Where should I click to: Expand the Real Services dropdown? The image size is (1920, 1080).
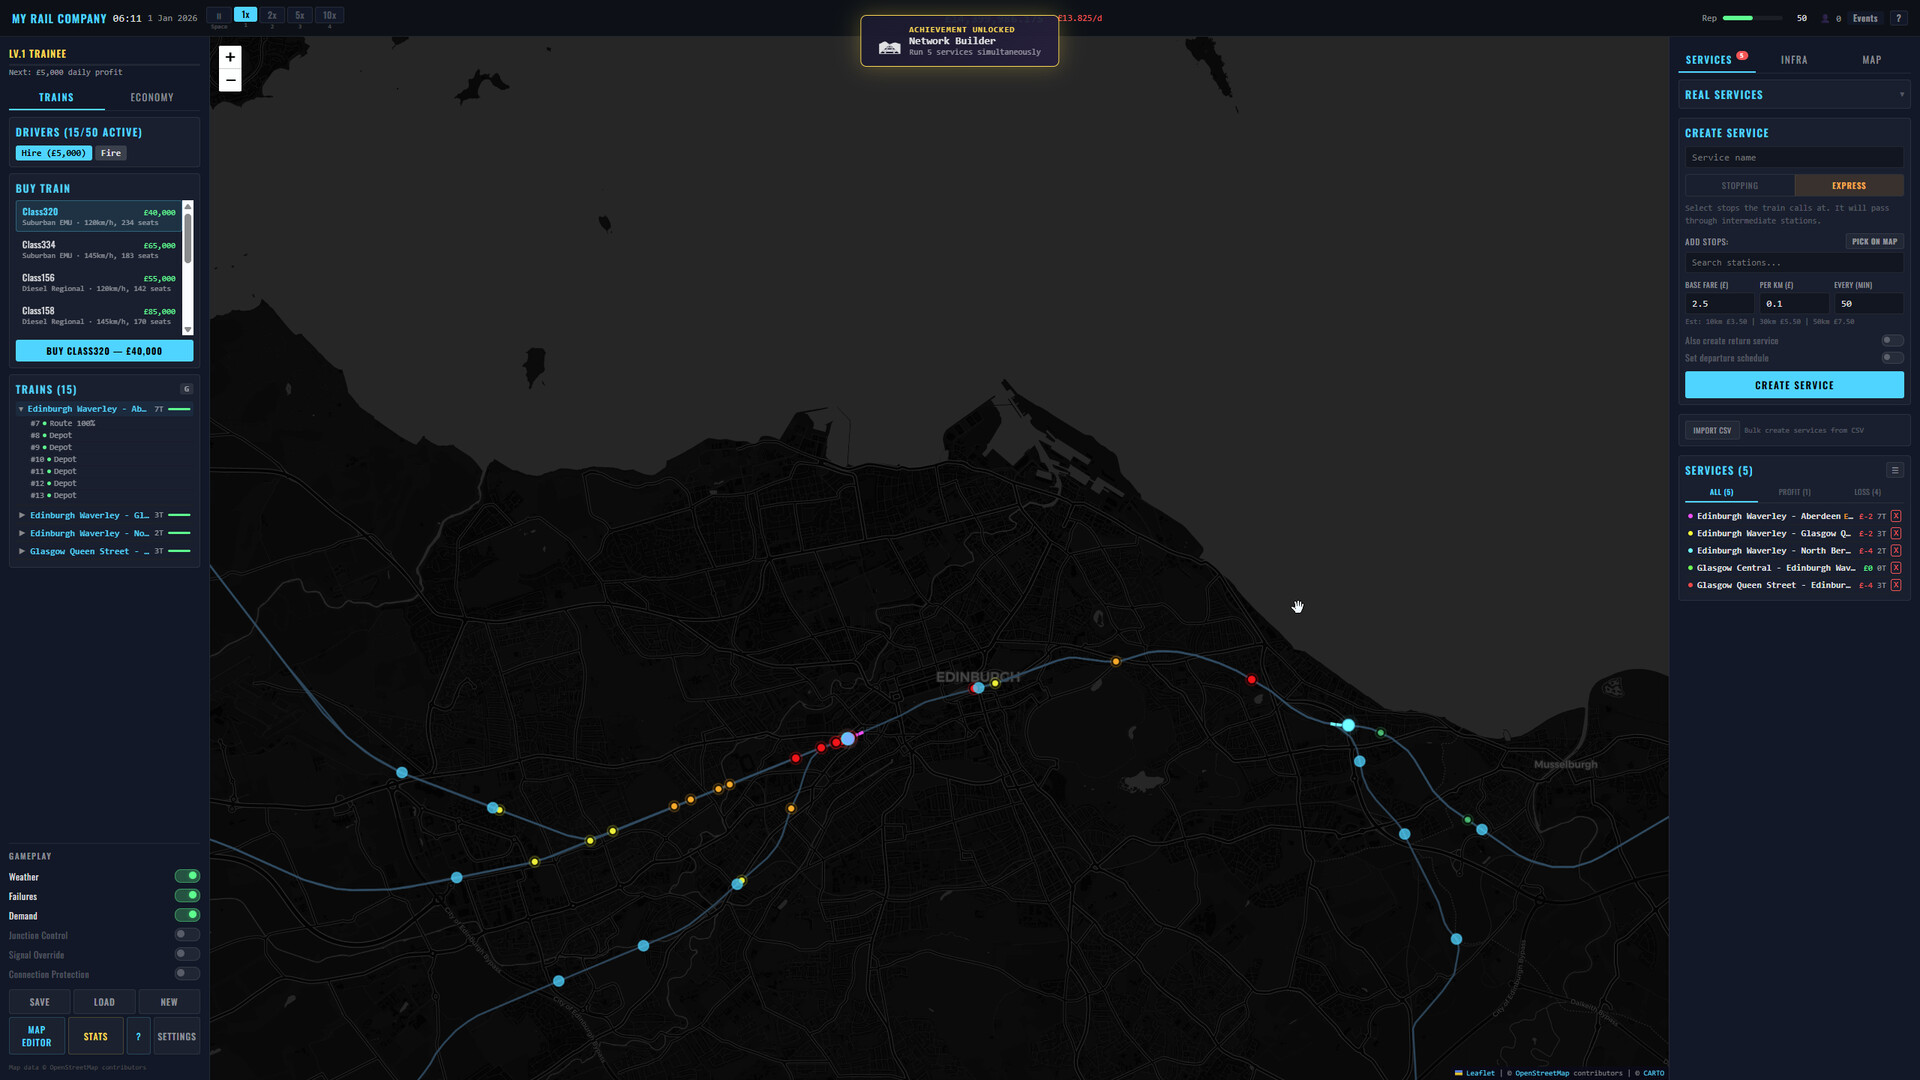coord(1901,95)
